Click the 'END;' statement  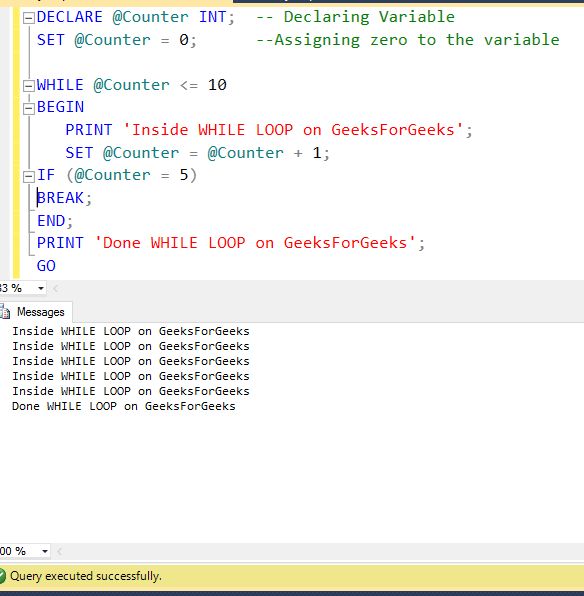[x=55, y=221]
